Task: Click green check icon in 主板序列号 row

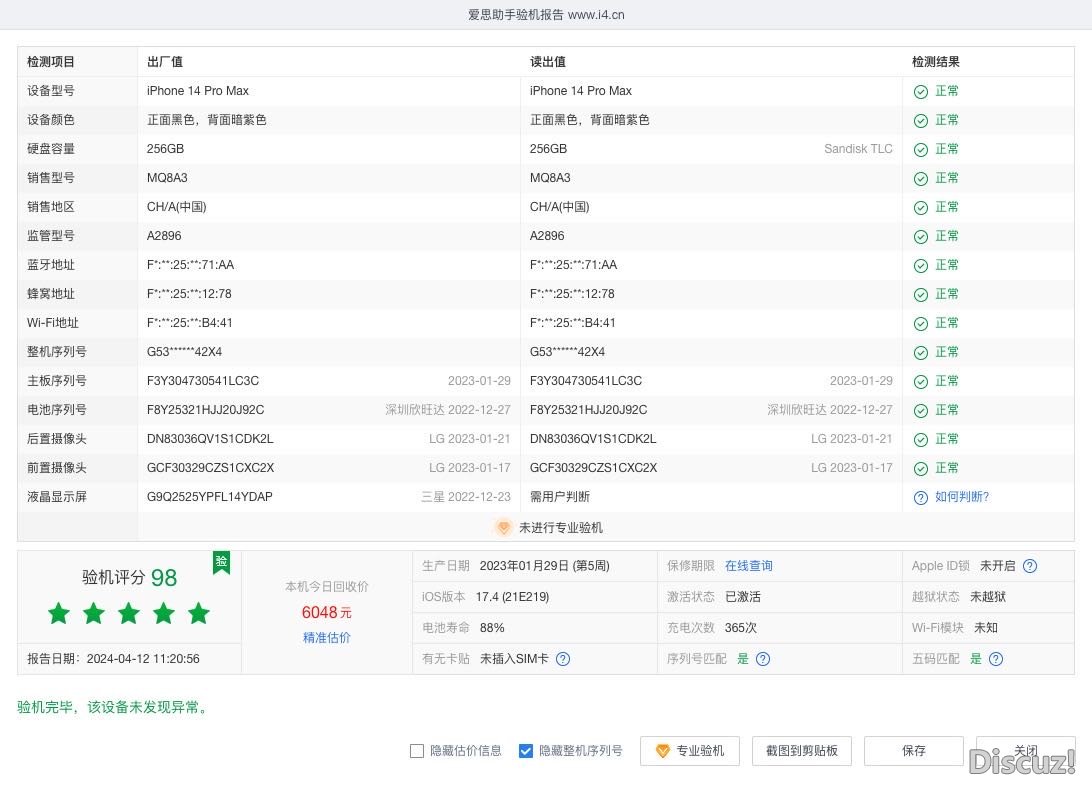Action: tap(921, 382)
